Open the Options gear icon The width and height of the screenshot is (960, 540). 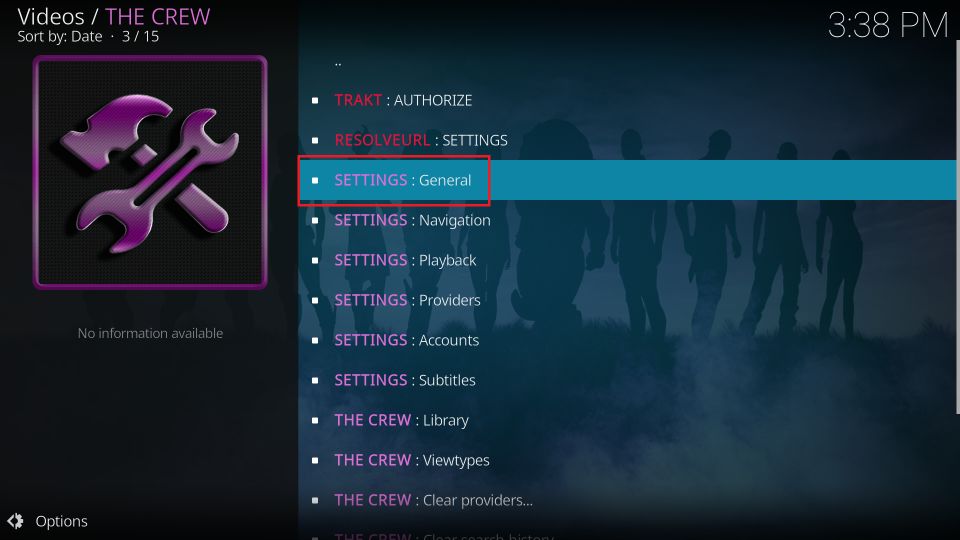15,521
